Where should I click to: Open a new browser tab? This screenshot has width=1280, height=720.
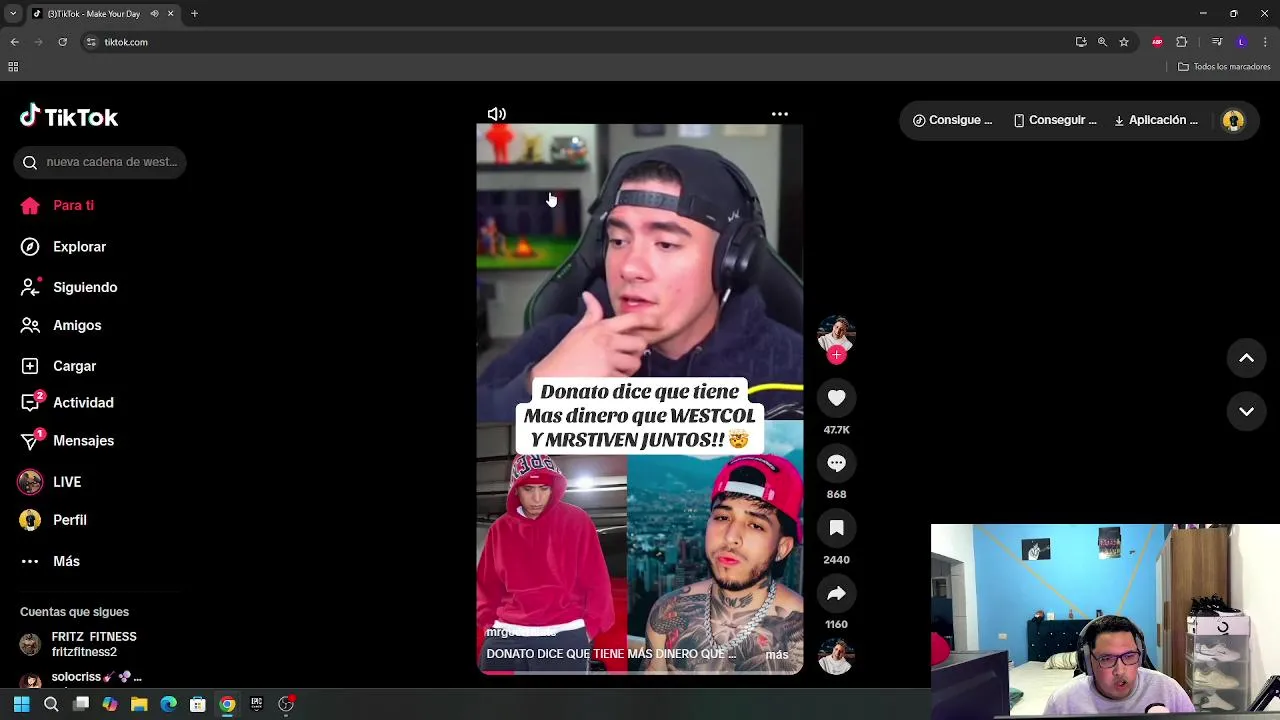point(194,14)
